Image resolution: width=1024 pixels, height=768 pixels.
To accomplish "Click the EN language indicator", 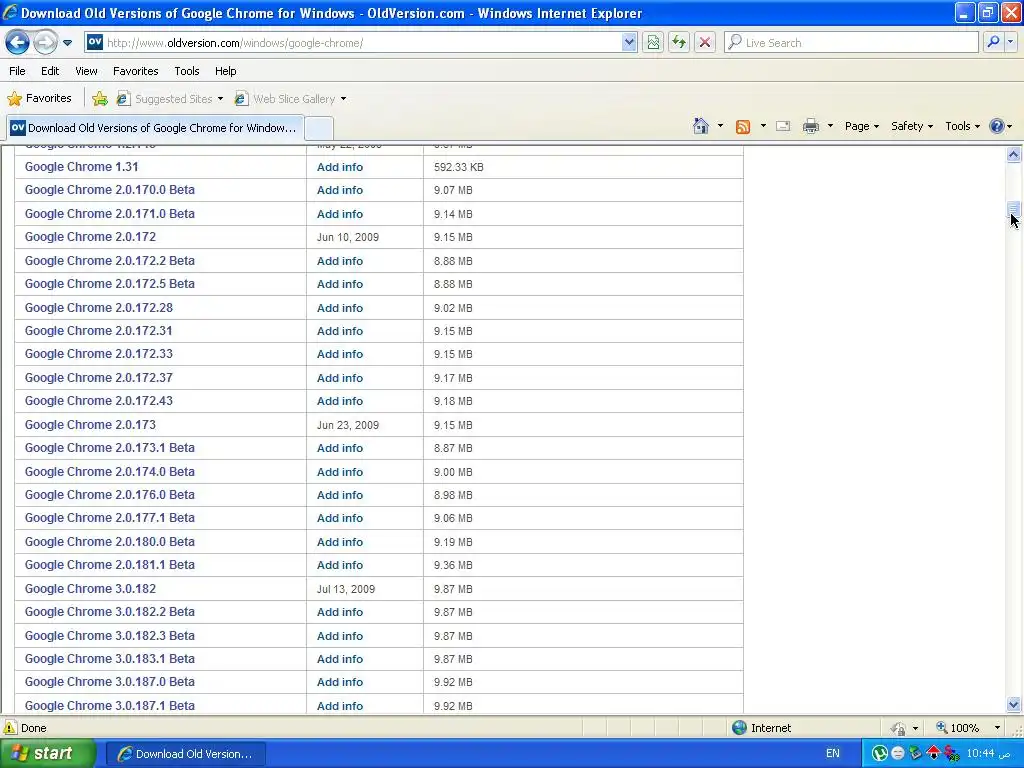I will (833, 753).
